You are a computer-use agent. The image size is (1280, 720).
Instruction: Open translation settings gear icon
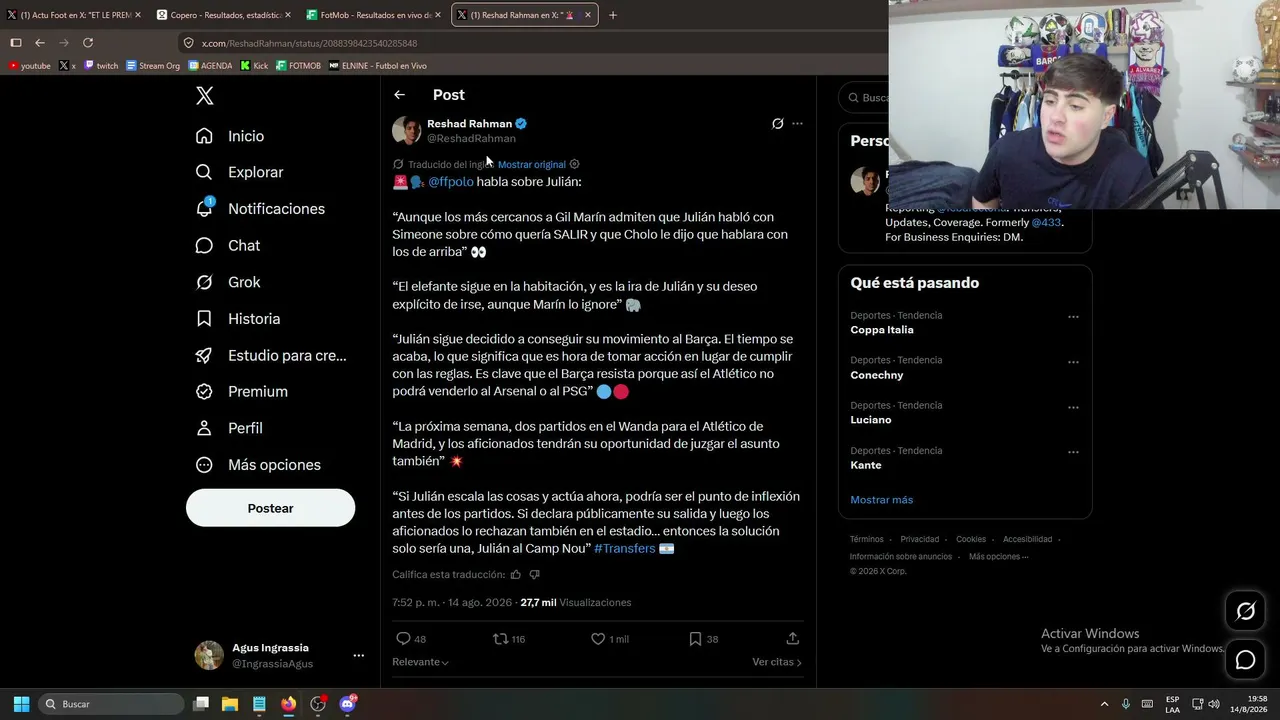click(574, 164)
